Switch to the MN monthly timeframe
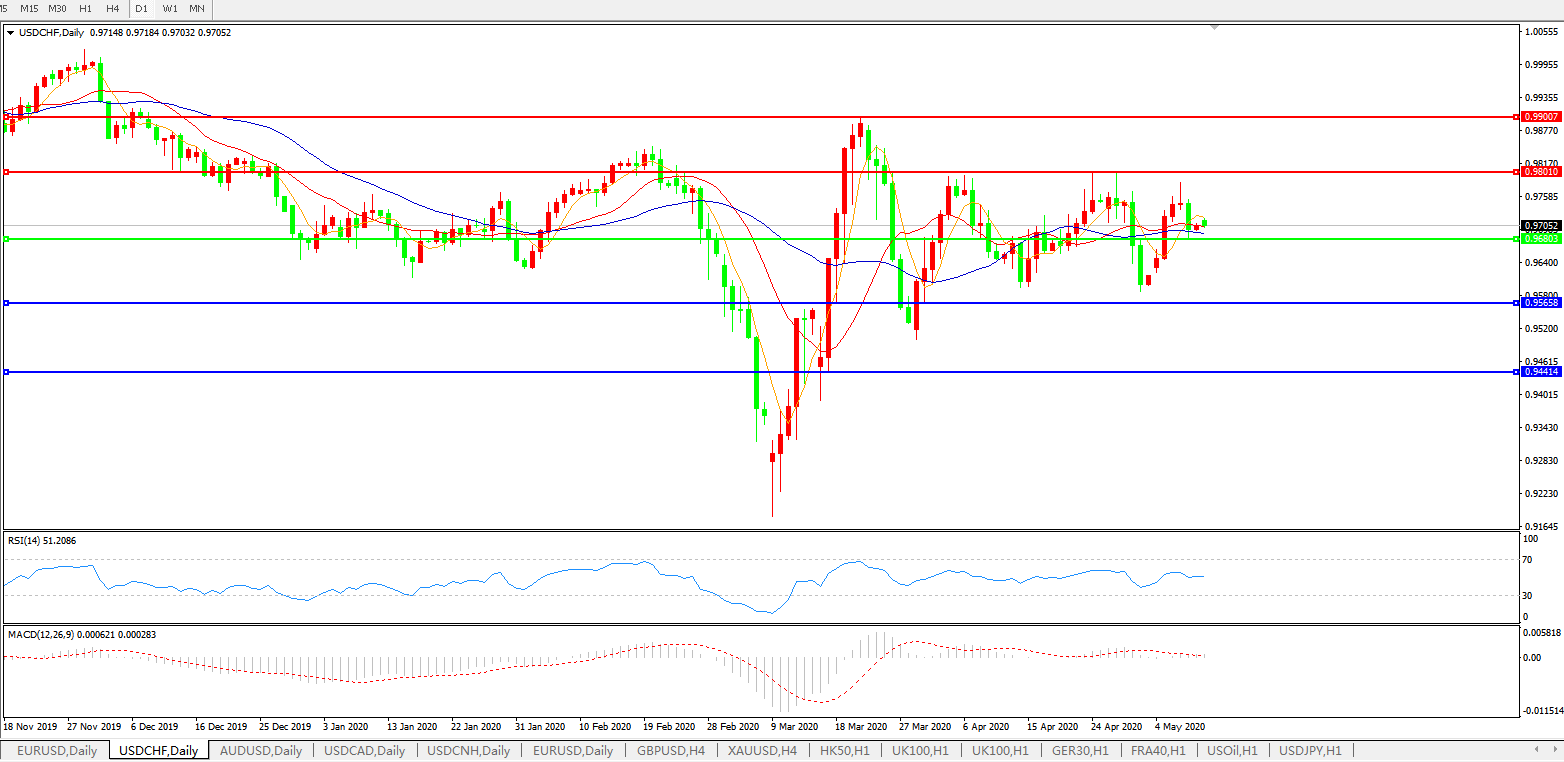The width and height of the screenshot is (1564, 762). pos(197,8)
